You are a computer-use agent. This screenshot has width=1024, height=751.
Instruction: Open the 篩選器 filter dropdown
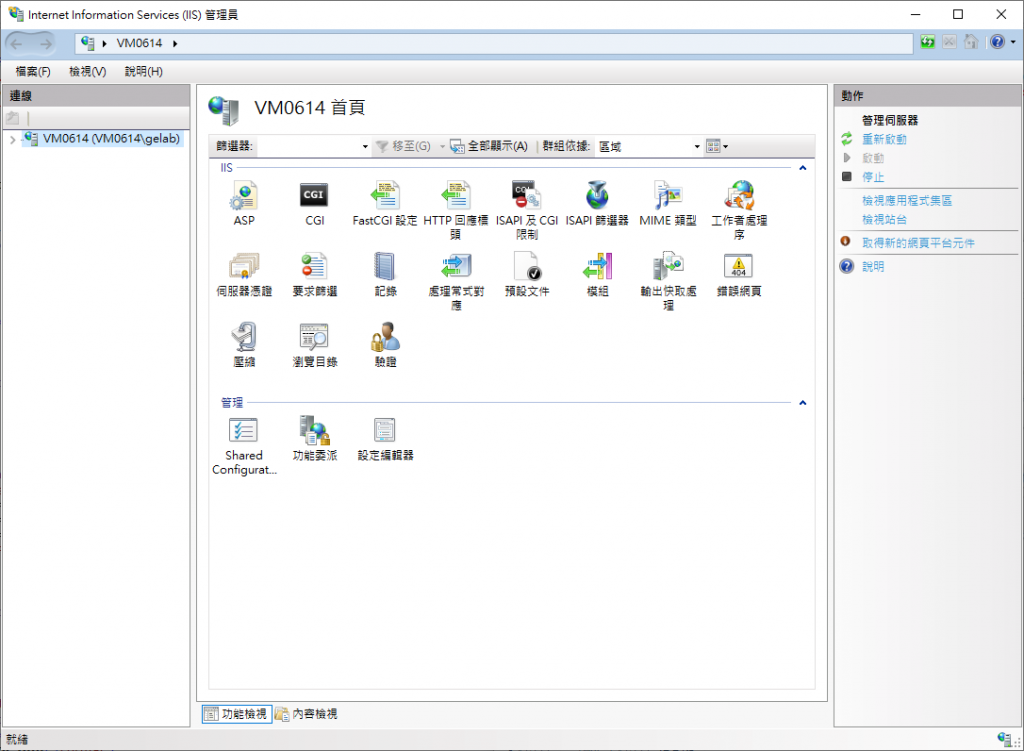tap(365, 146)
